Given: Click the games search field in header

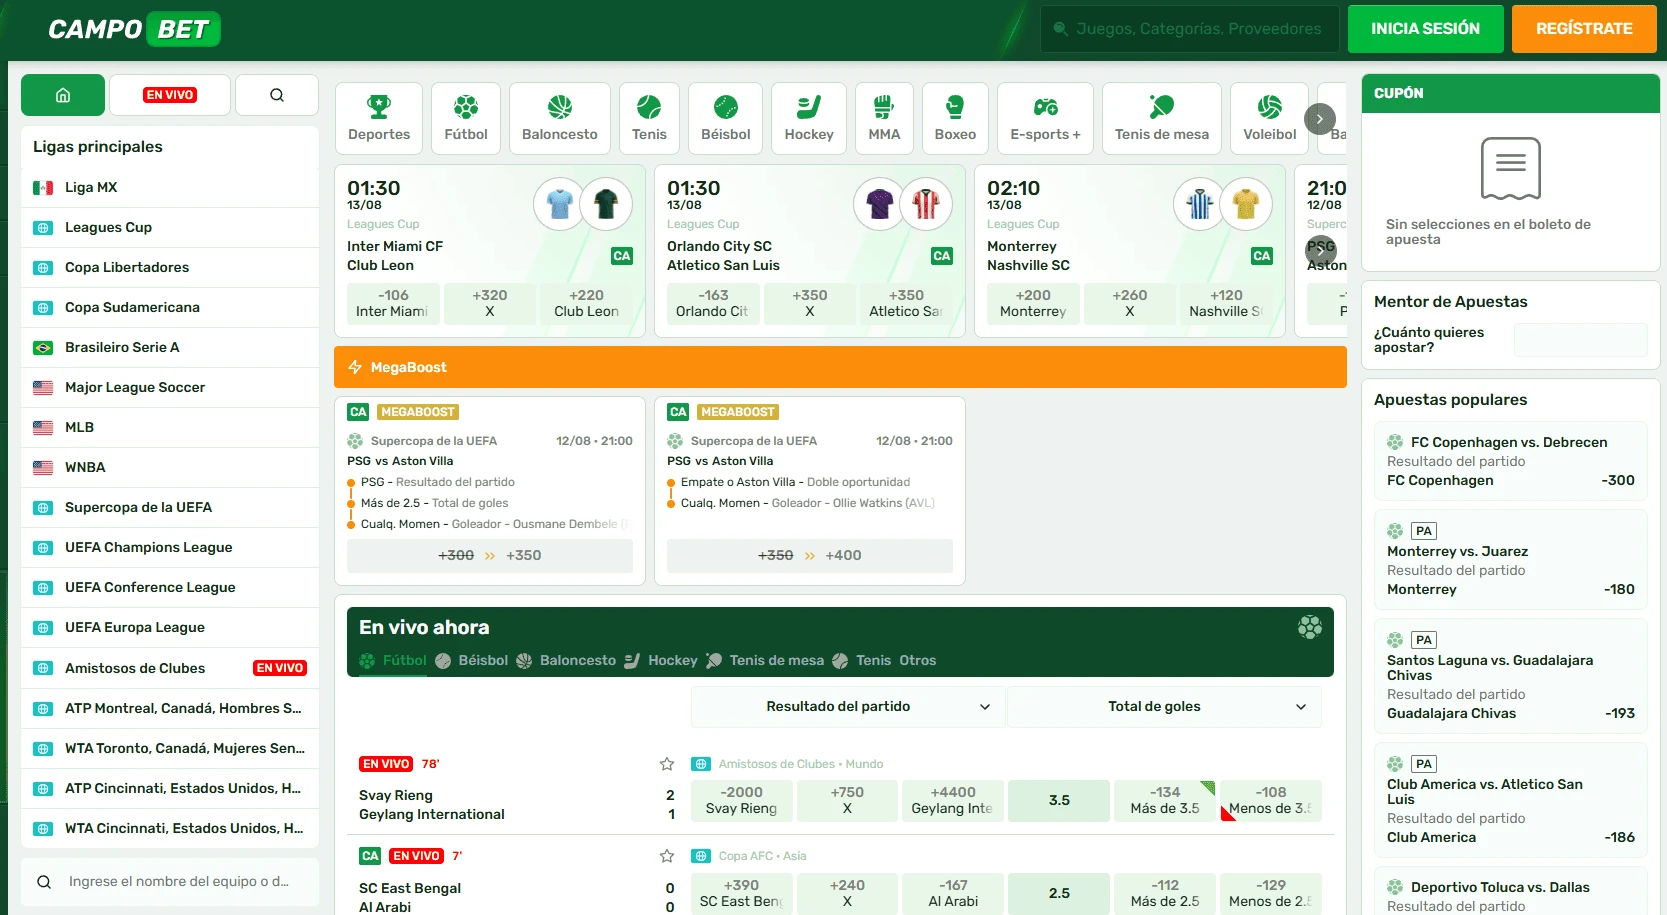Looking at the screenshot, I should click(1189, 29).
